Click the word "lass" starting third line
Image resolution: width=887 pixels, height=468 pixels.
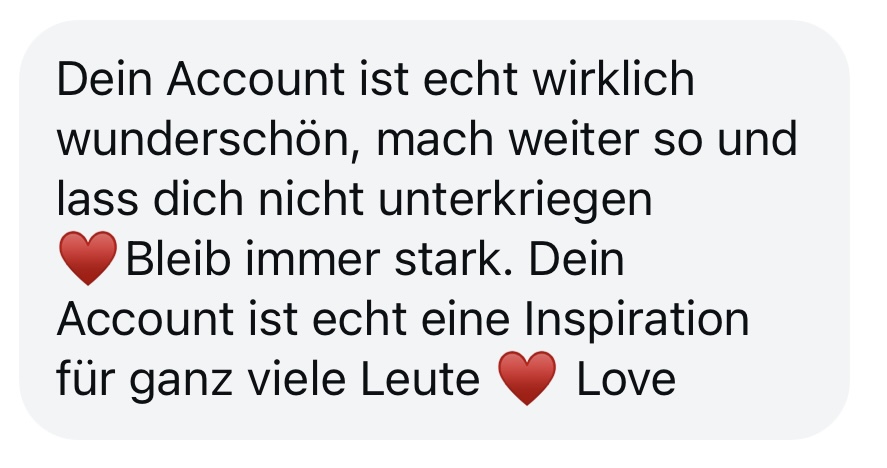(x=97, y=199)
